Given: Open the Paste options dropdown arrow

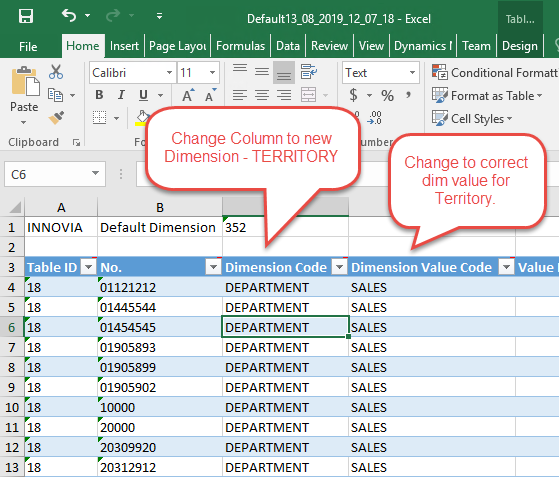Looking at the screenshot, I should tap(24, 122).
